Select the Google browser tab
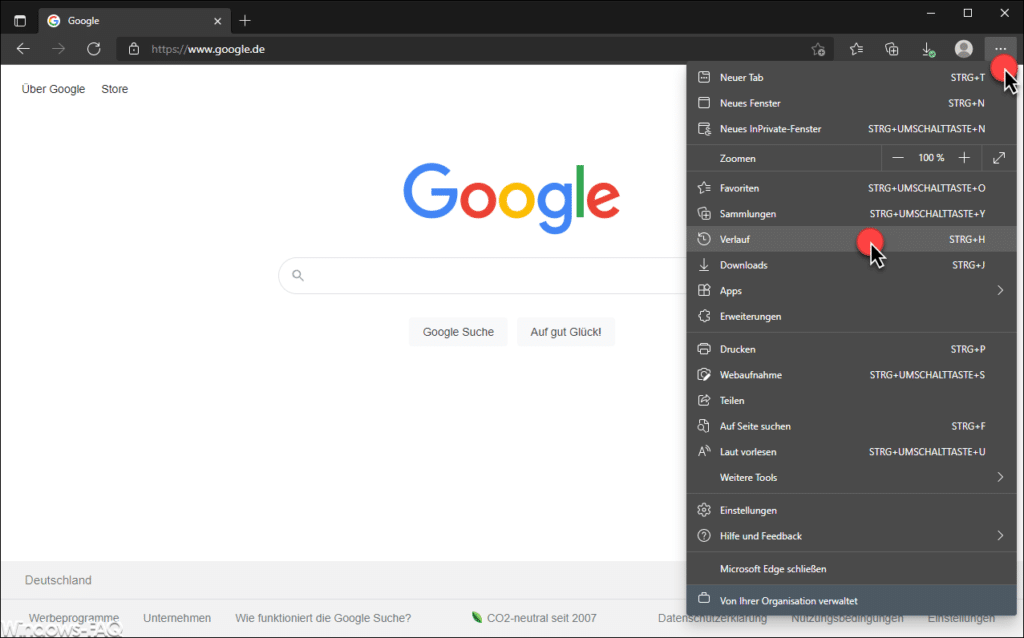 [x=135, y=21]
